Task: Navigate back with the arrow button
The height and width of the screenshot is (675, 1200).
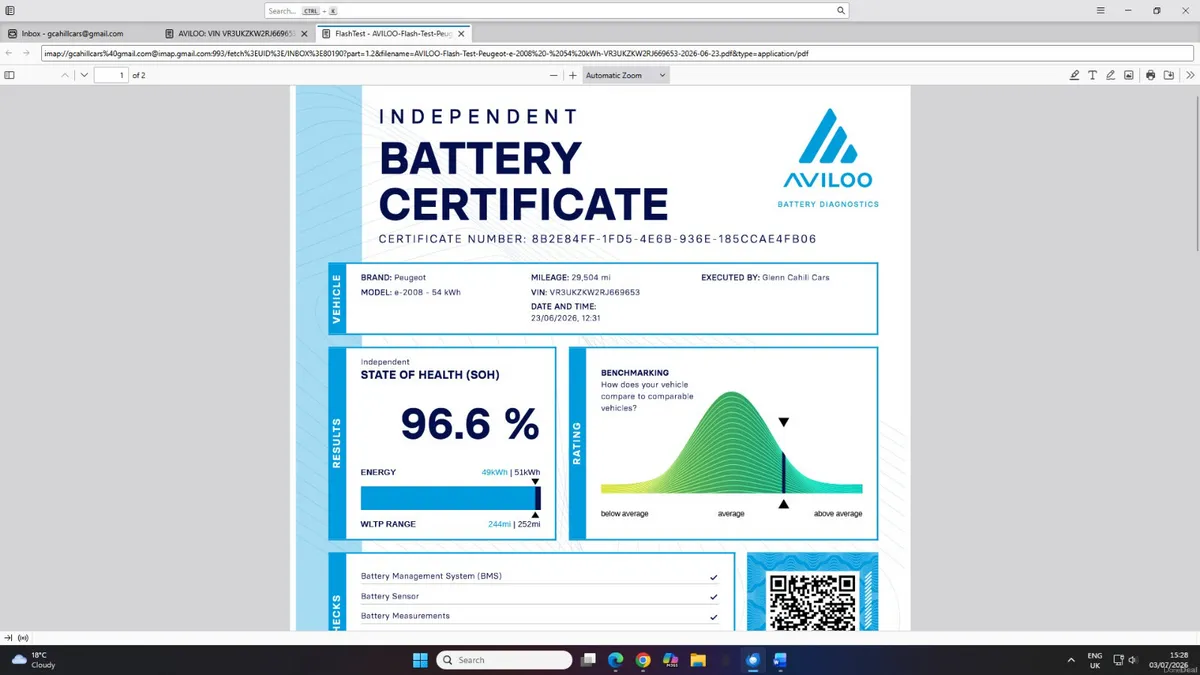Action: (x=10, y=53)
